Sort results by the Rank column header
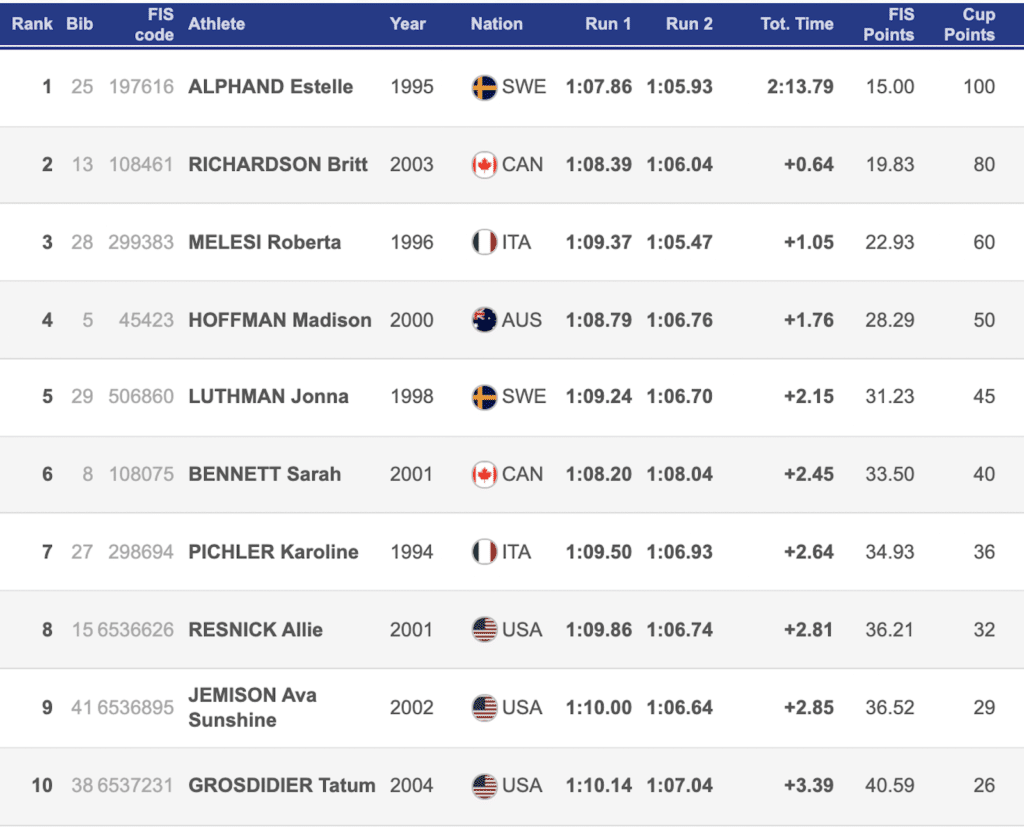The image size is (1024, 831). coord(32,24)
